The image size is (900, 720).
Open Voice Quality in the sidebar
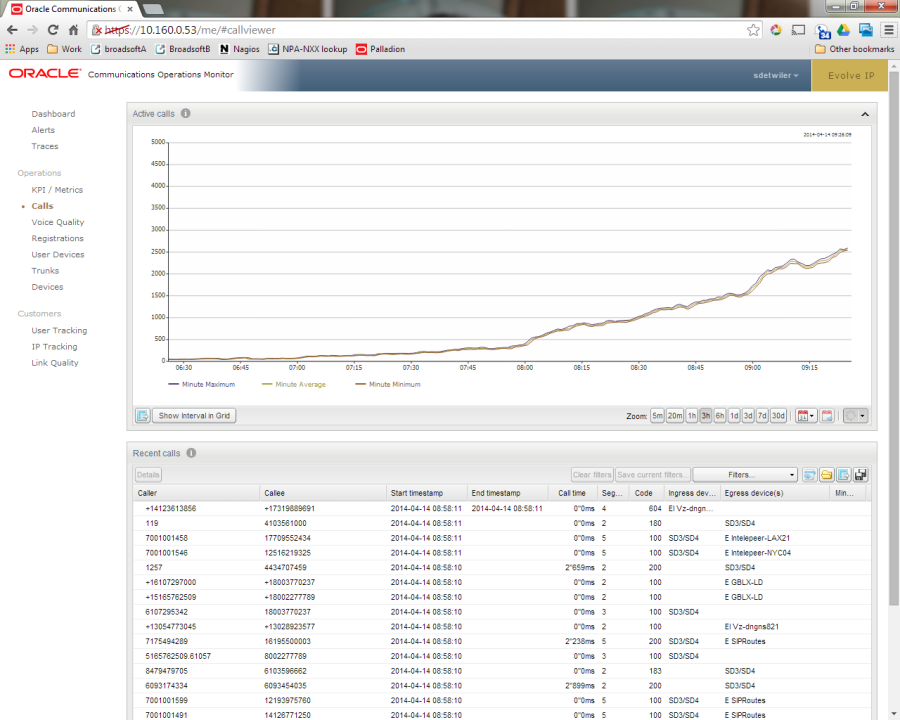pos(58,222)
